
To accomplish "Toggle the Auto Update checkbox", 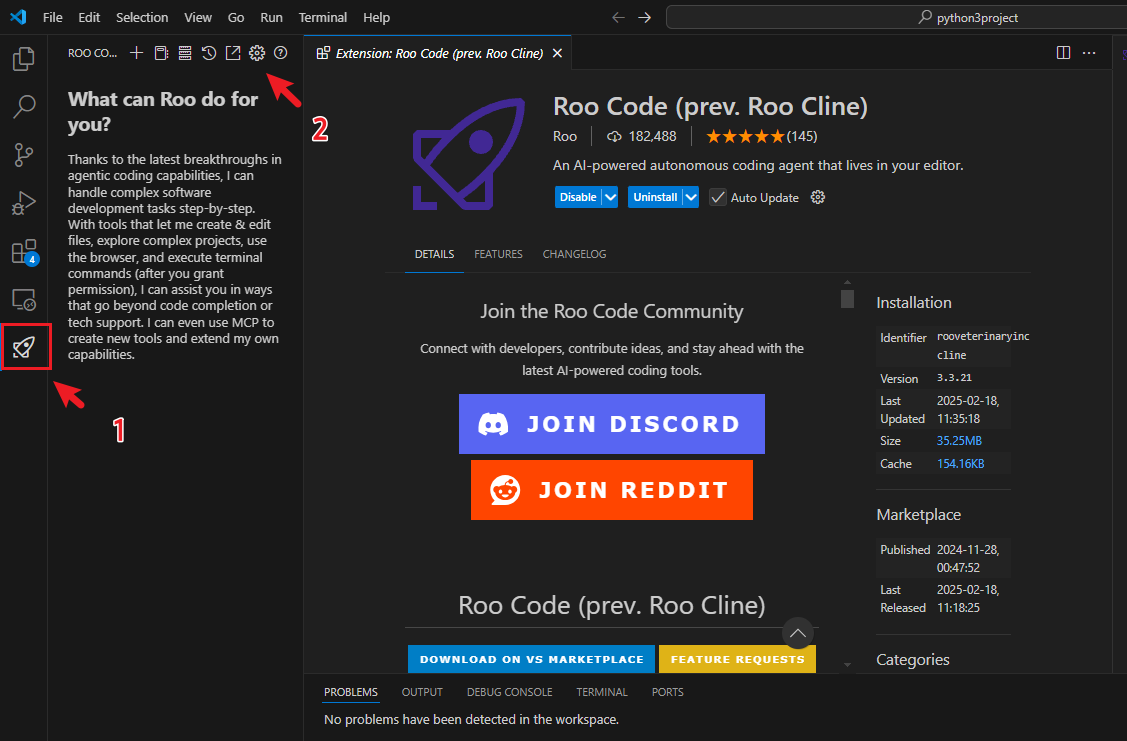I will click(x=717, y=197).
